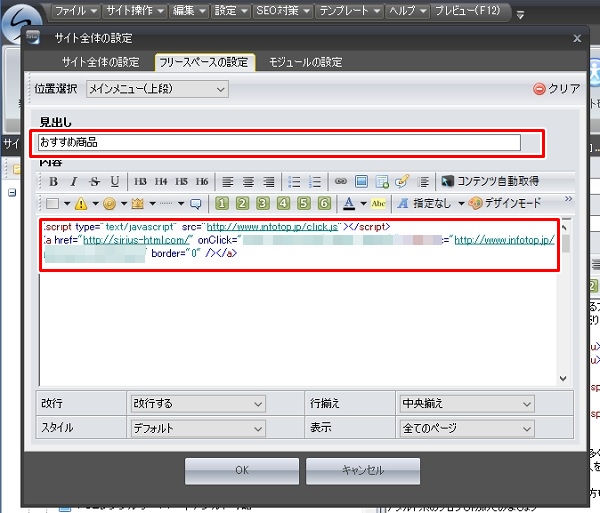The height and width of the screenshot is (513, 600).
Task: Open the サイト操作 menu
Action: click(x=135, y=11)
